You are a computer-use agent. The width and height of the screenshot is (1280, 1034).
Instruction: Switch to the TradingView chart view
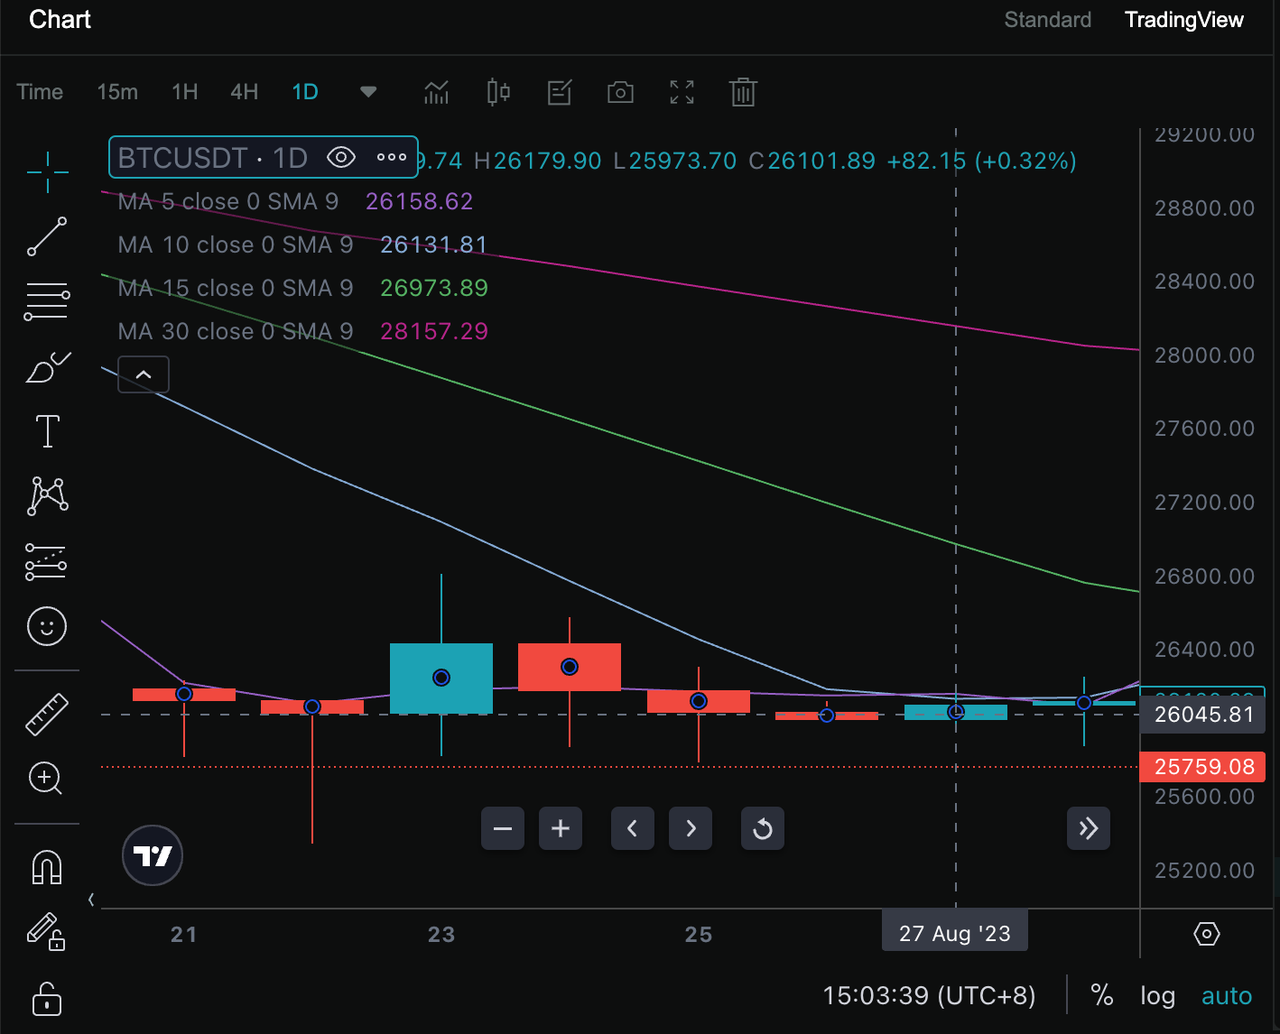(x=1184, y=20)
